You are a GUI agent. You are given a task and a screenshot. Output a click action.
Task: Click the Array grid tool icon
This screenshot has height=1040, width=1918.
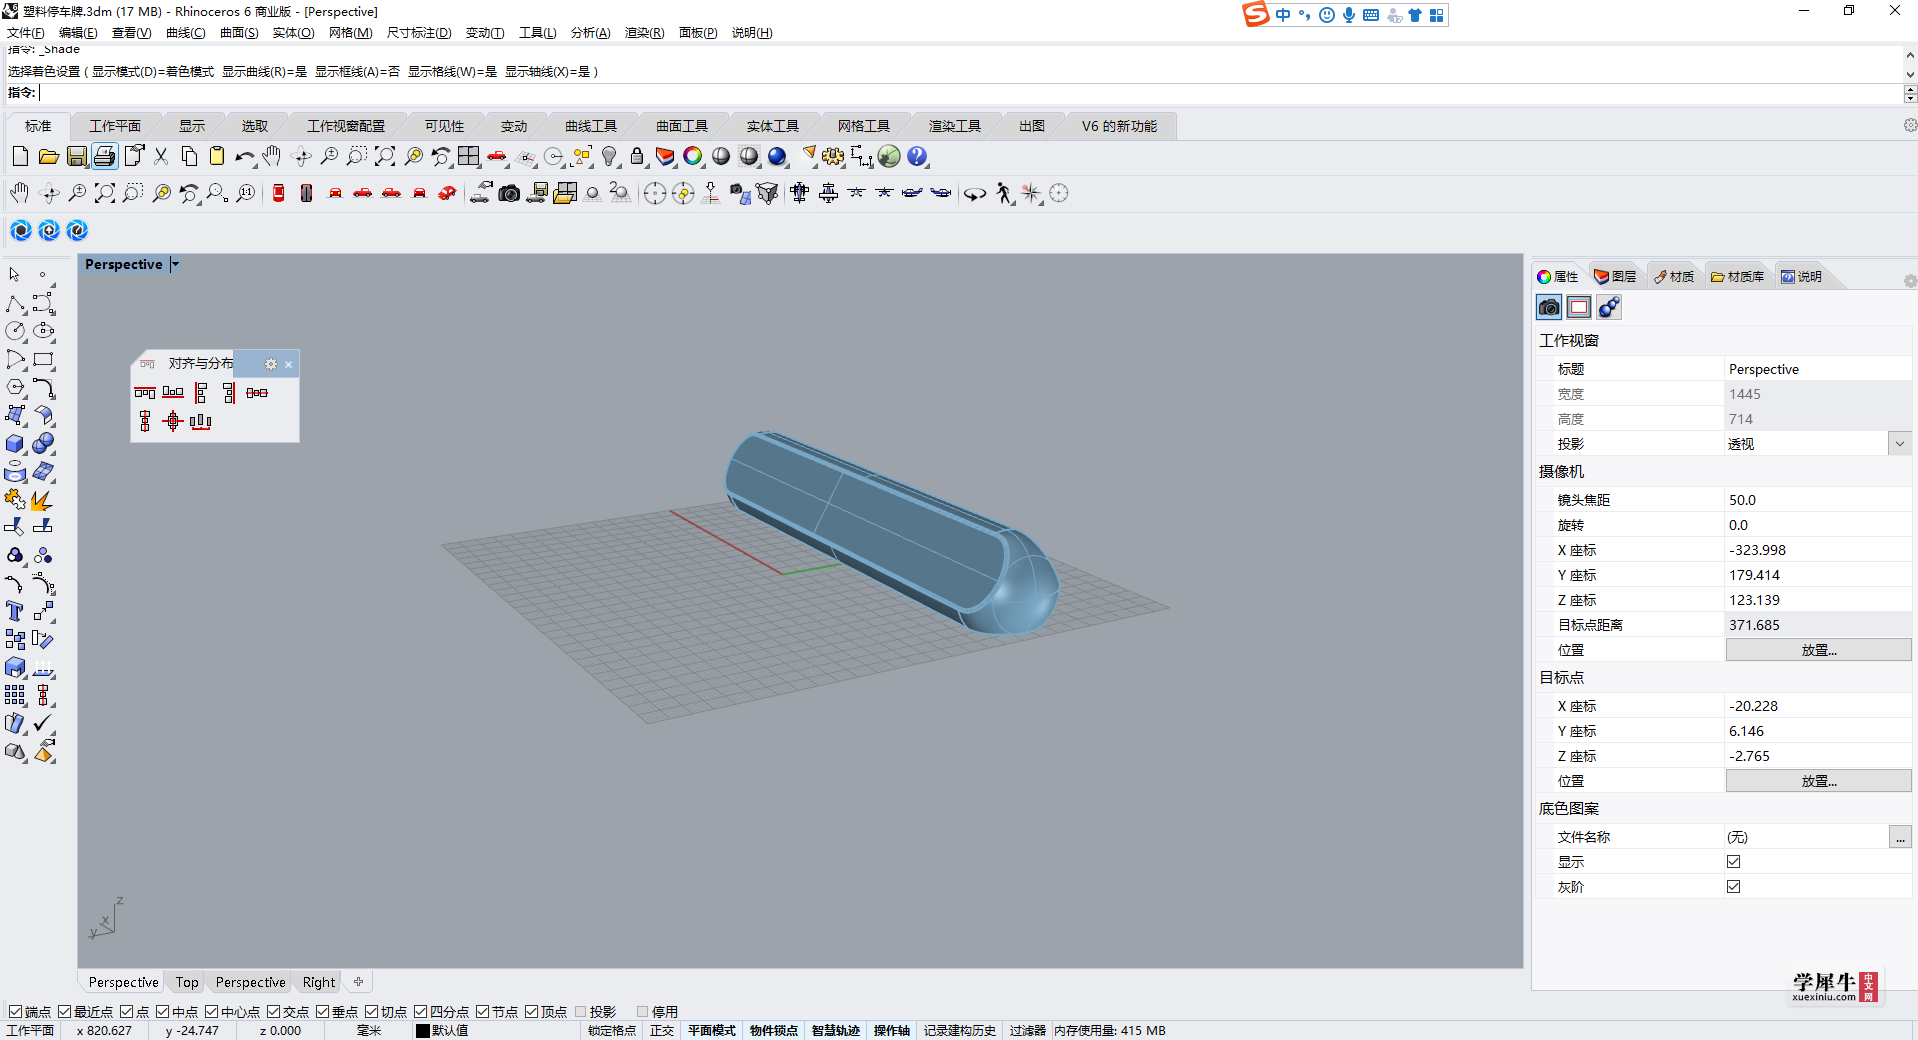coord(15,695)
